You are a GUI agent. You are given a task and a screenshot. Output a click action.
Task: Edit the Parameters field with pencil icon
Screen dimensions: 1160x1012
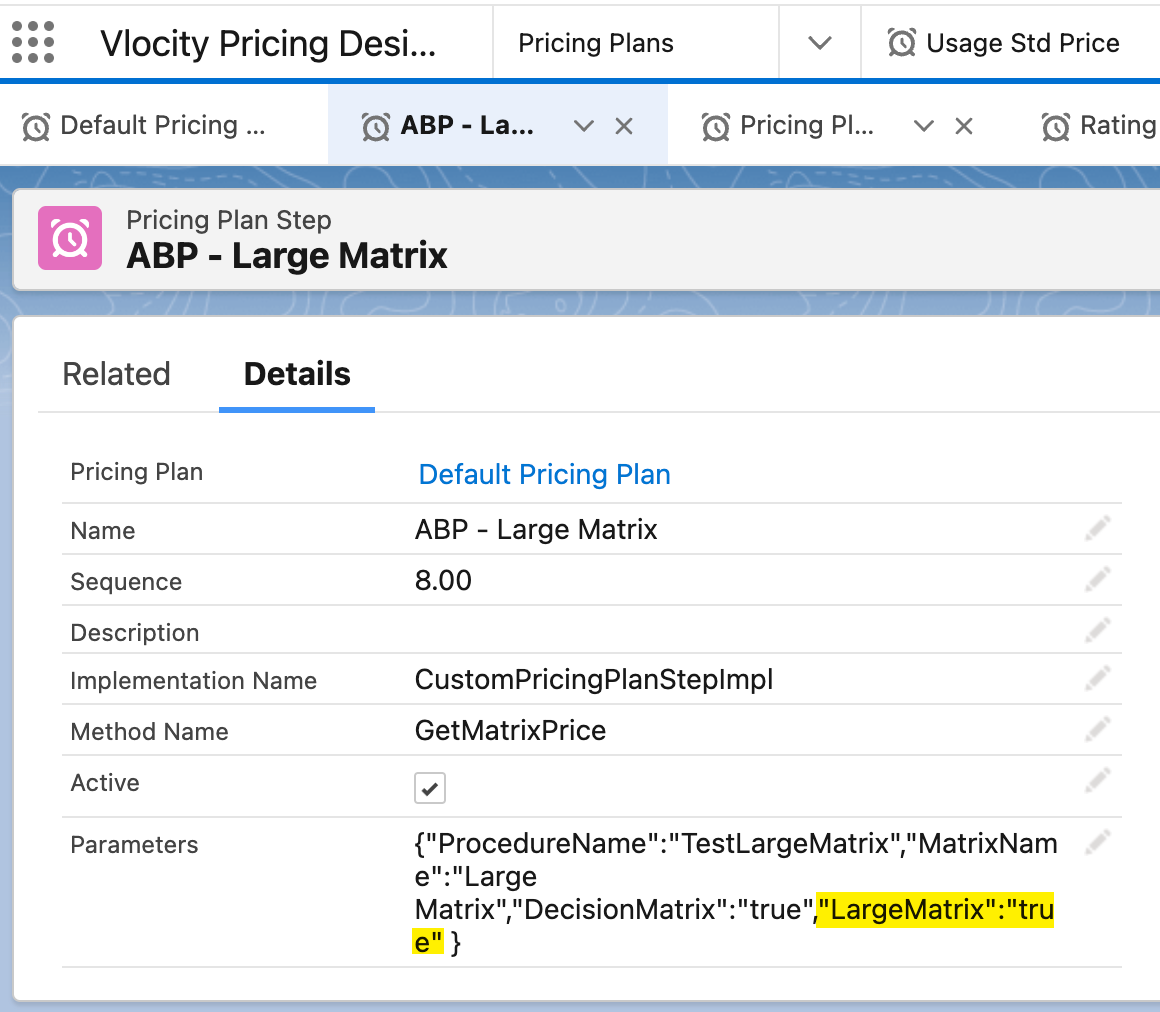[1098, 842]
